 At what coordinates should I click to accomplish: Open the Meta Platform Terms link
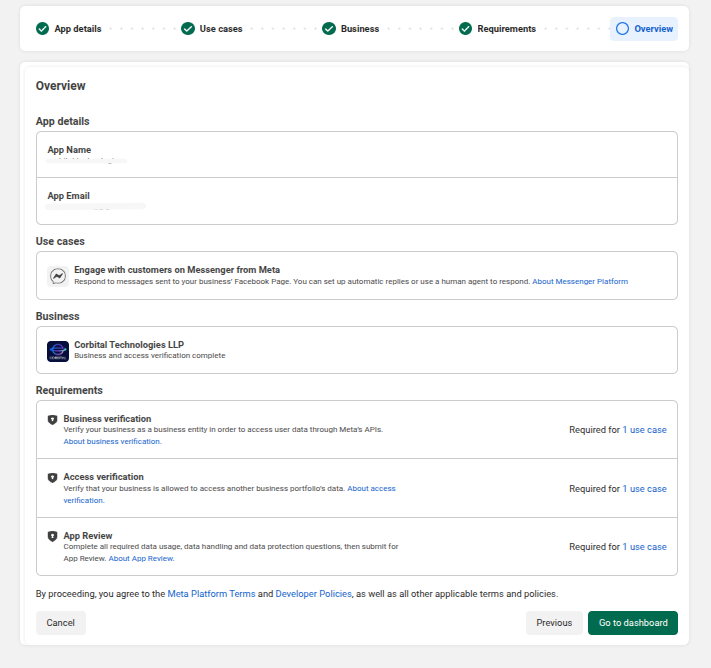(x=211, y=594)
